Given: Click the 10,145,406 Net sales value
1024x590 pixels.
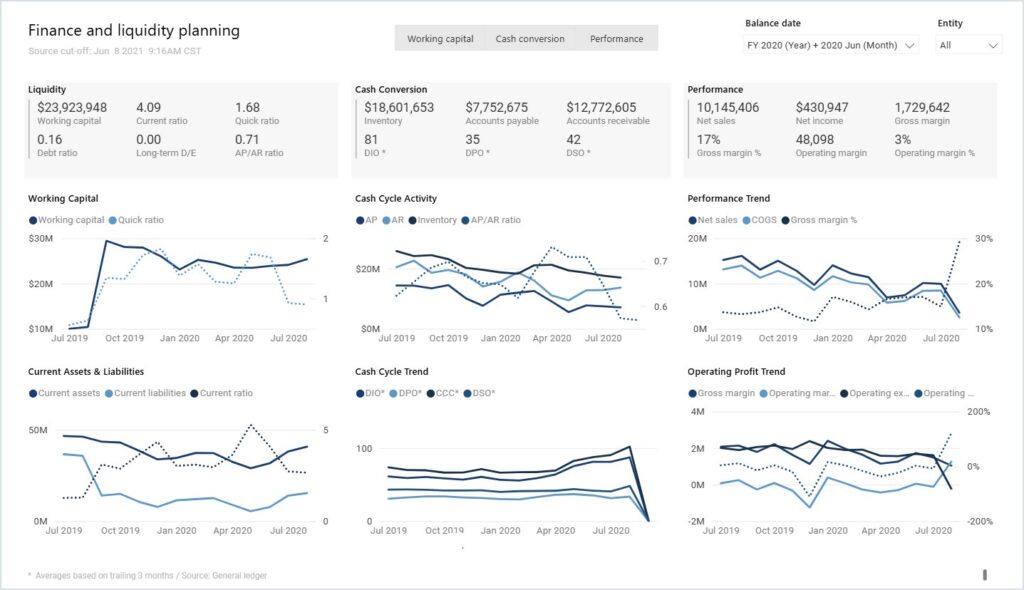Looking at the screenshot, I should [x=728, y=108].
